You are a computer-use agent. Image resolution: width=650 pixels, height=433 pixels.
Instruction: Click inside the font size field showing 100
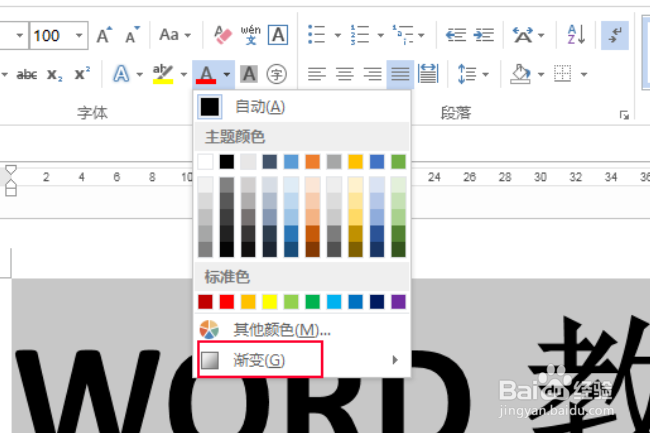coord(51,35)
